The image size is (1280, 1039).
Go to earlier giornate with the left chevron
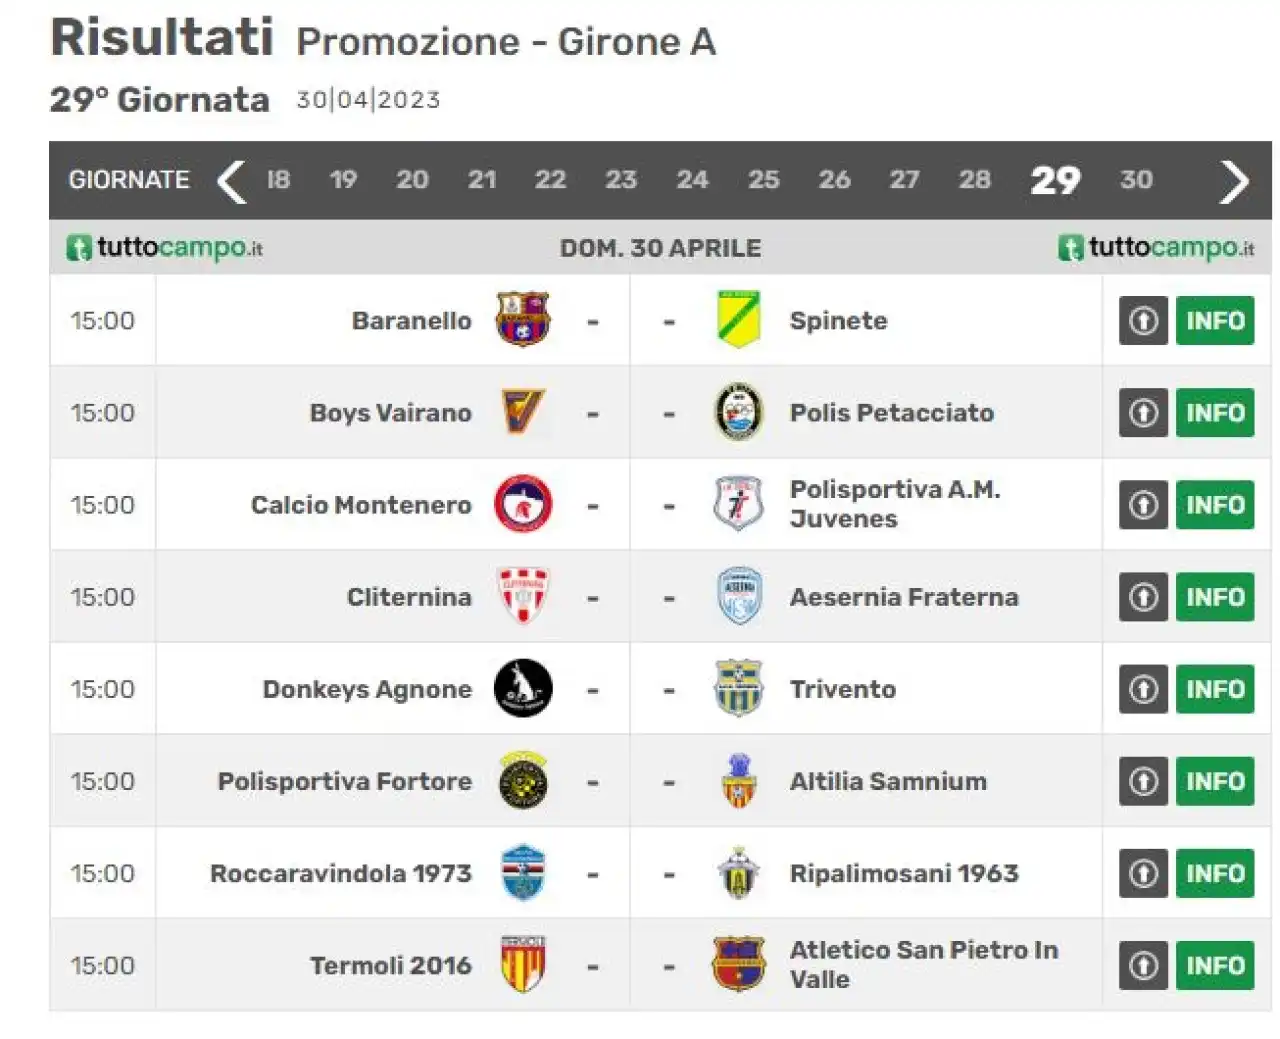tap(232, 181)
